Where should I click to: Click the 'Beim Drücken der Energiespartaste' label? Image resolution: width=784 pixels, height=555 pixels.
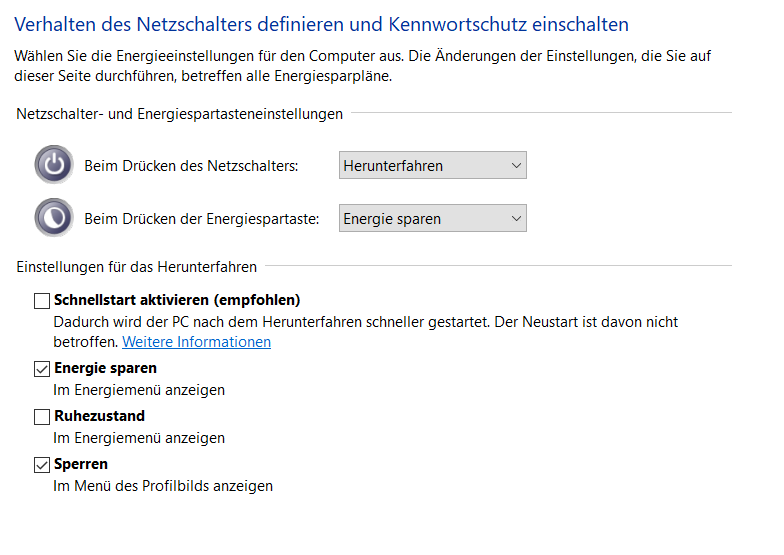(201, 219)
